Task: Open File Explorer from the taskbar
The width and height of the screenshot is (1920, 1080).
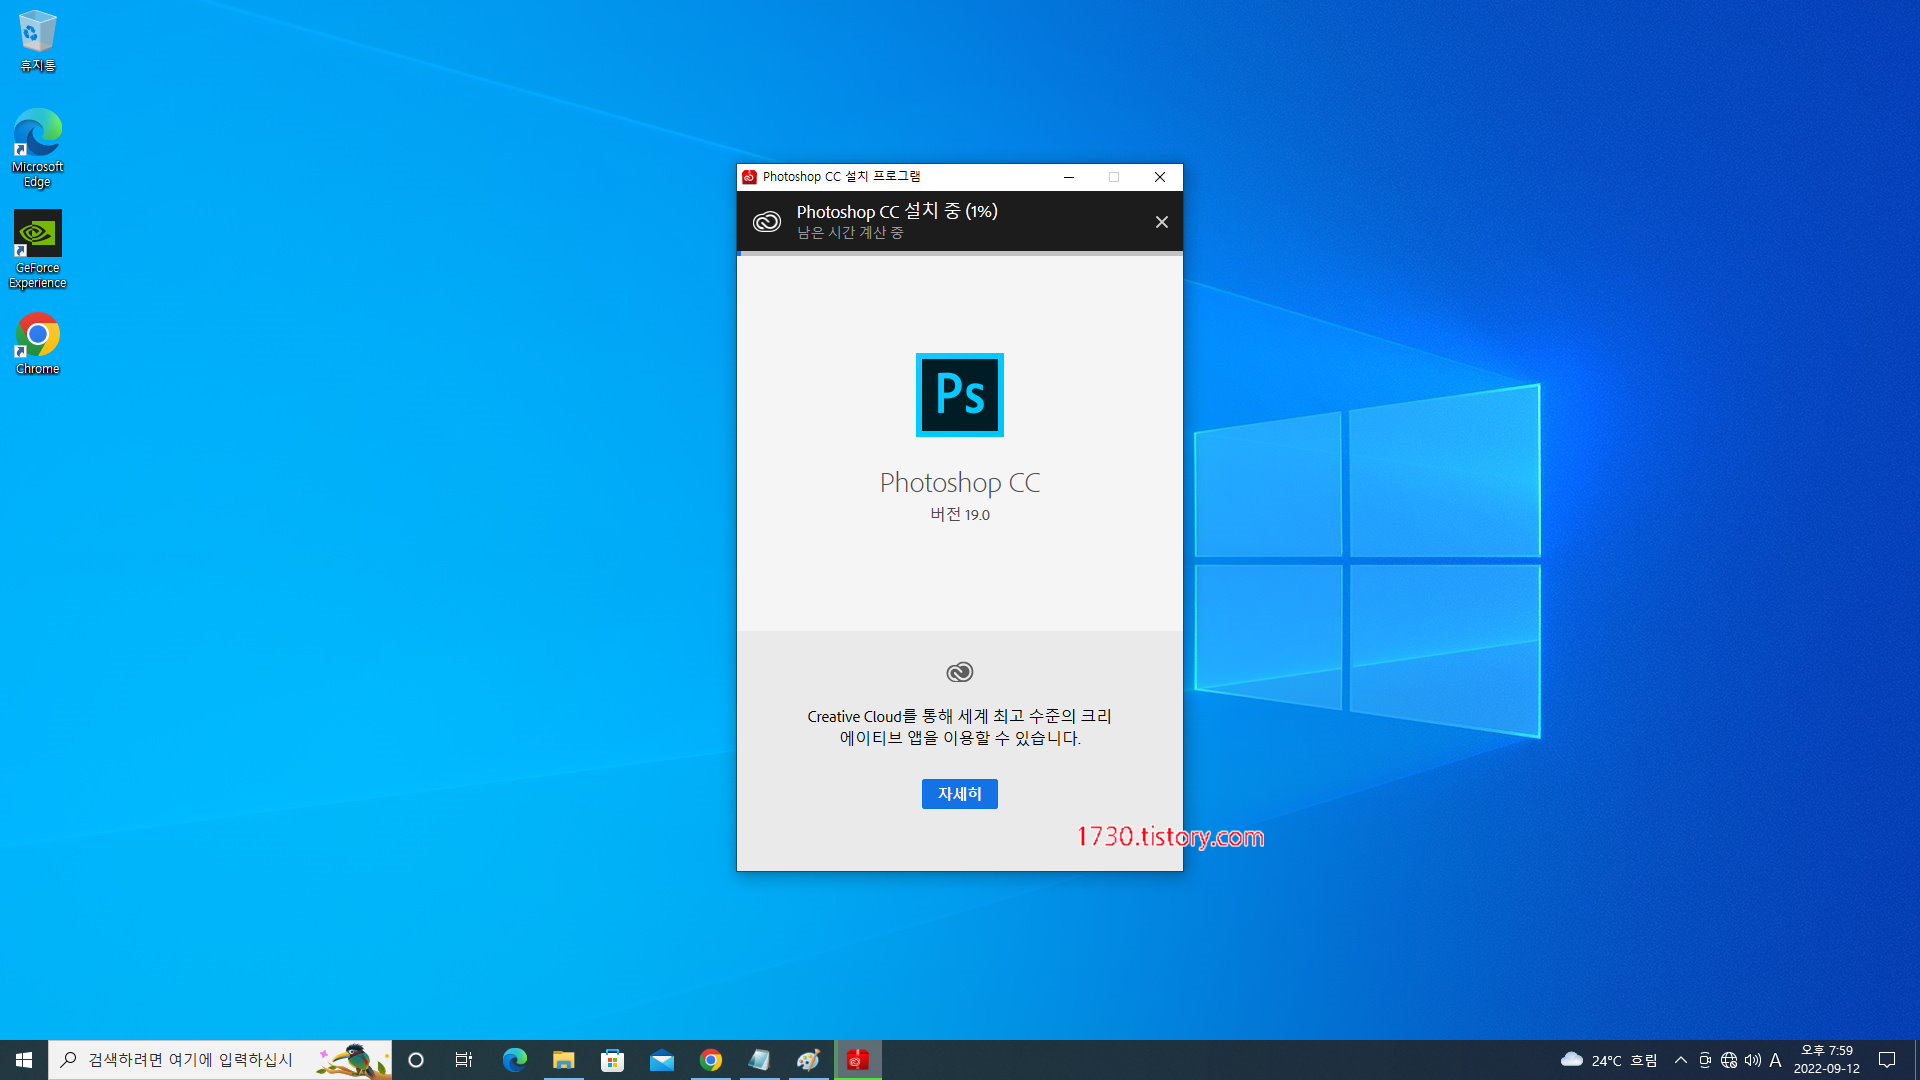Action: pyautogui.click(x=563, y=1060)
